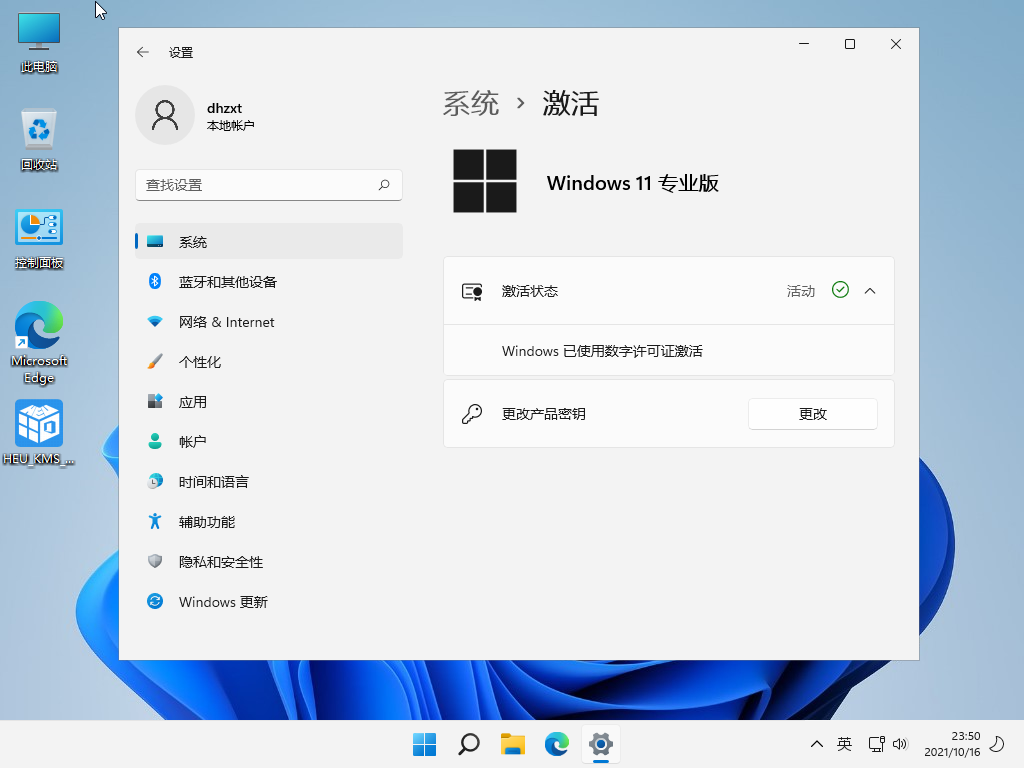
Task: Open Edge from the taskbar
Action: tap(557, 744)
